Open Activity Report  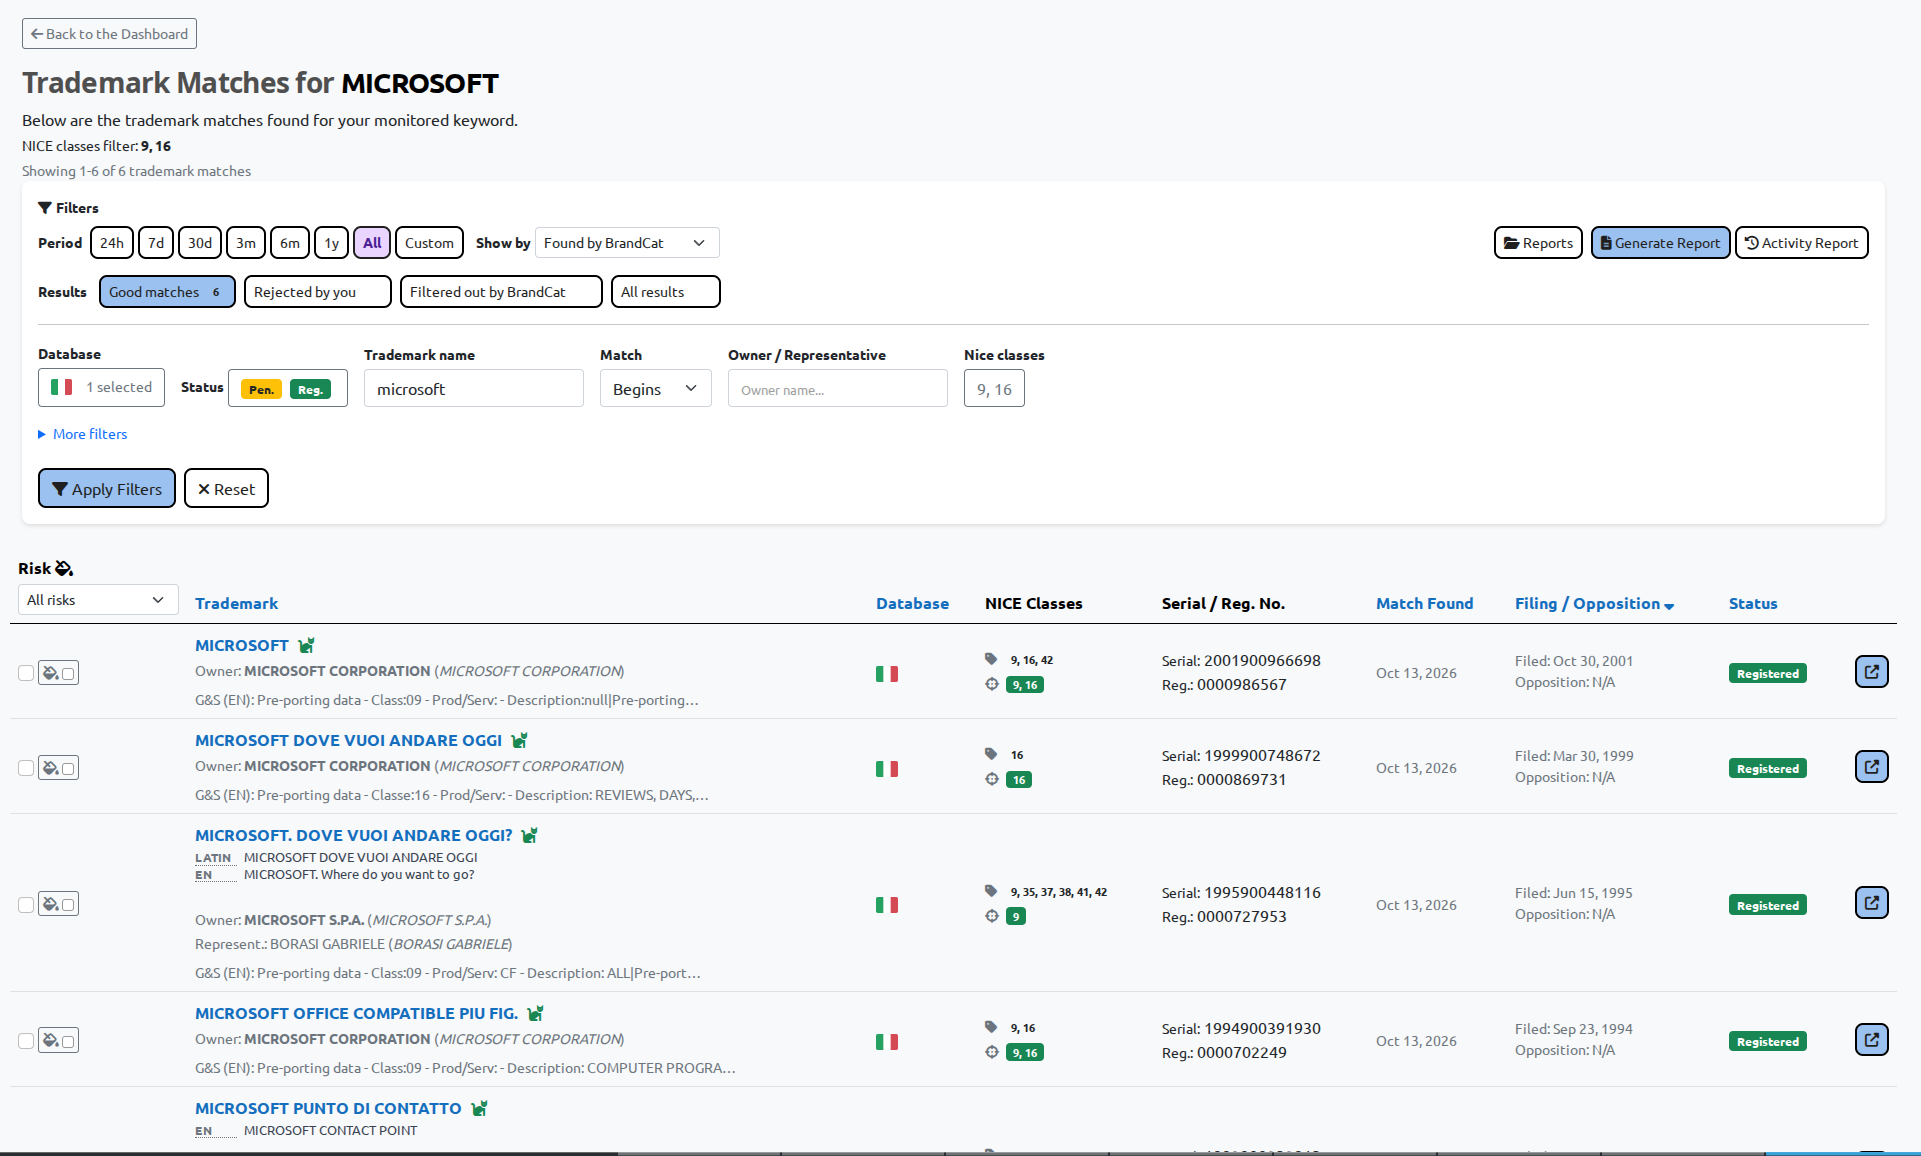click(x=1801, y=243)
